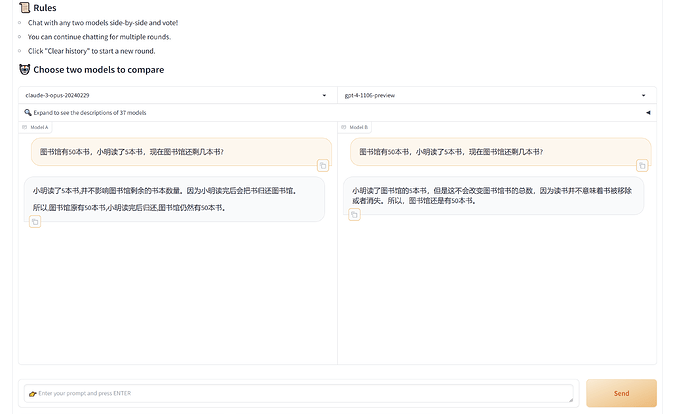This screenshot has width=690, height=414.
Task: Click the user question bubble in Model B
Action: point(500,152)
